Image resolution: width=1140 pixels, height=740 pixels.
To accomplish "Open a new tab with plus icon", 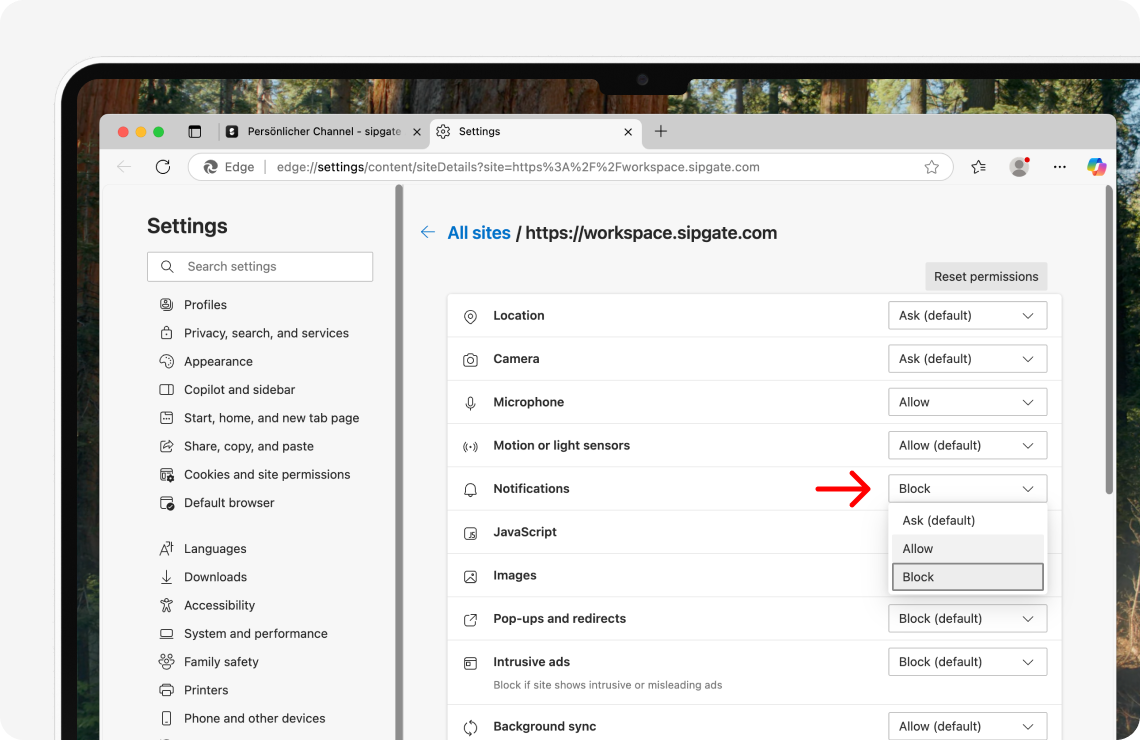I will (x=660, y=131).
